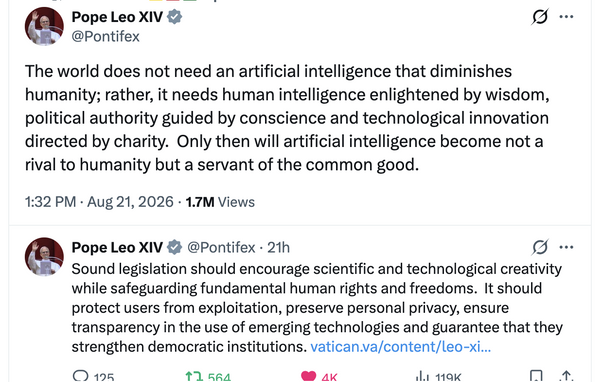Viewport: 603px width, 382px height.
Task: Click the Grok icon on the reply post
Action: click(540, 247)
